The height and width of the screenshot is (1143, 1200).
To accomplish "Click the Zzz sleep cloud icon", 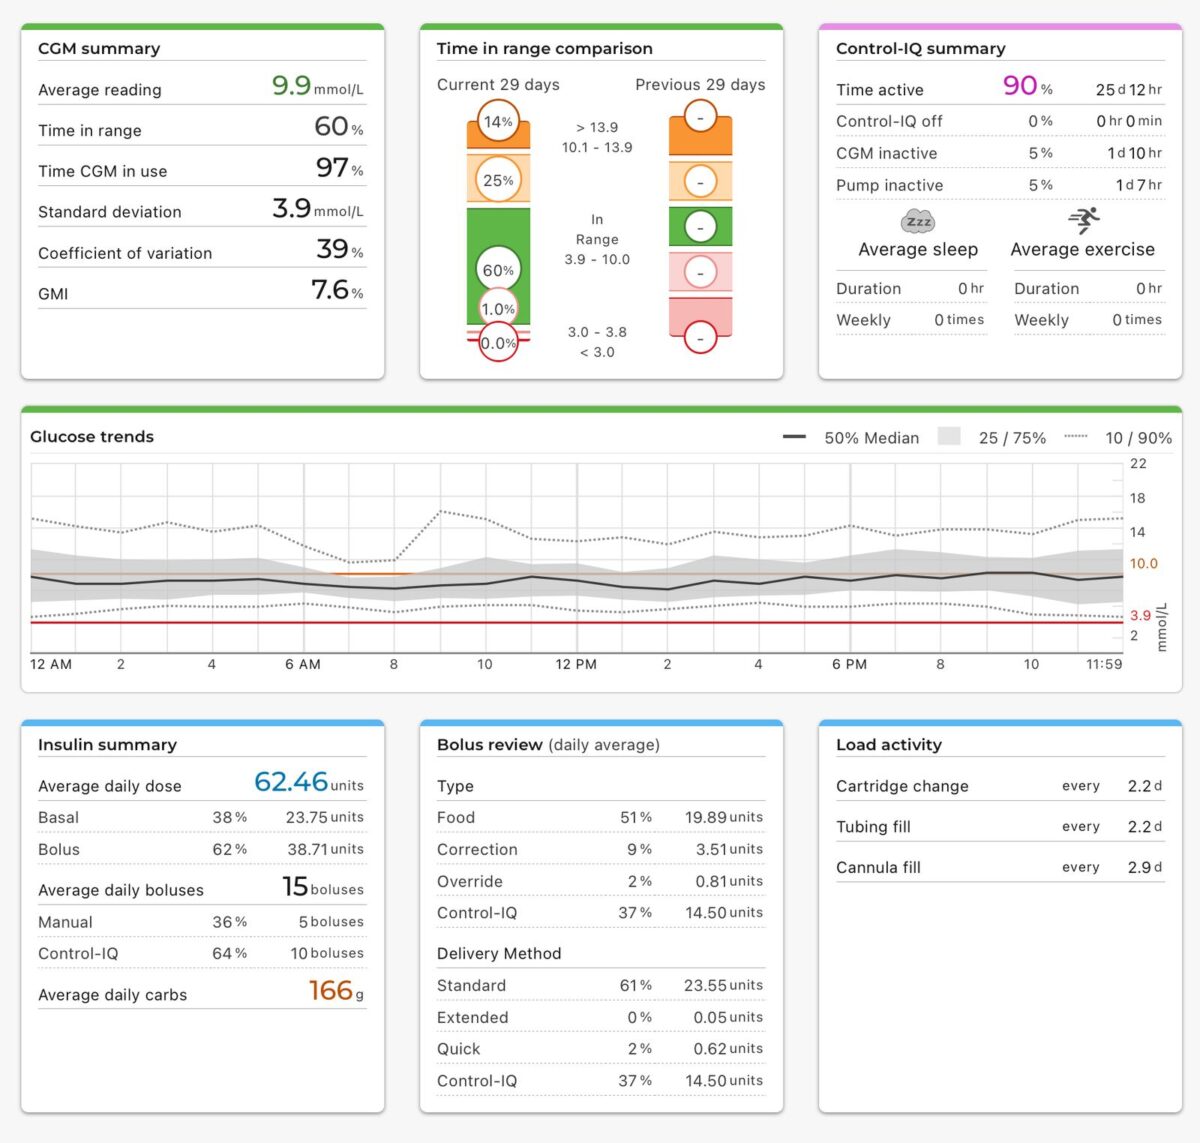I will [918, 221].
